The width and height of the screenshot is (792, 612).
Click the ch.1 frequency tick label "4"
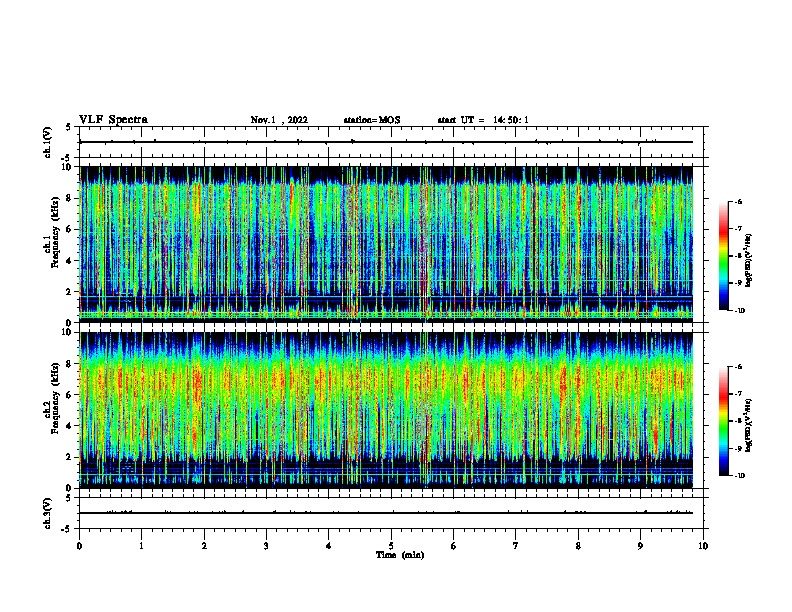tap(70, 261)
